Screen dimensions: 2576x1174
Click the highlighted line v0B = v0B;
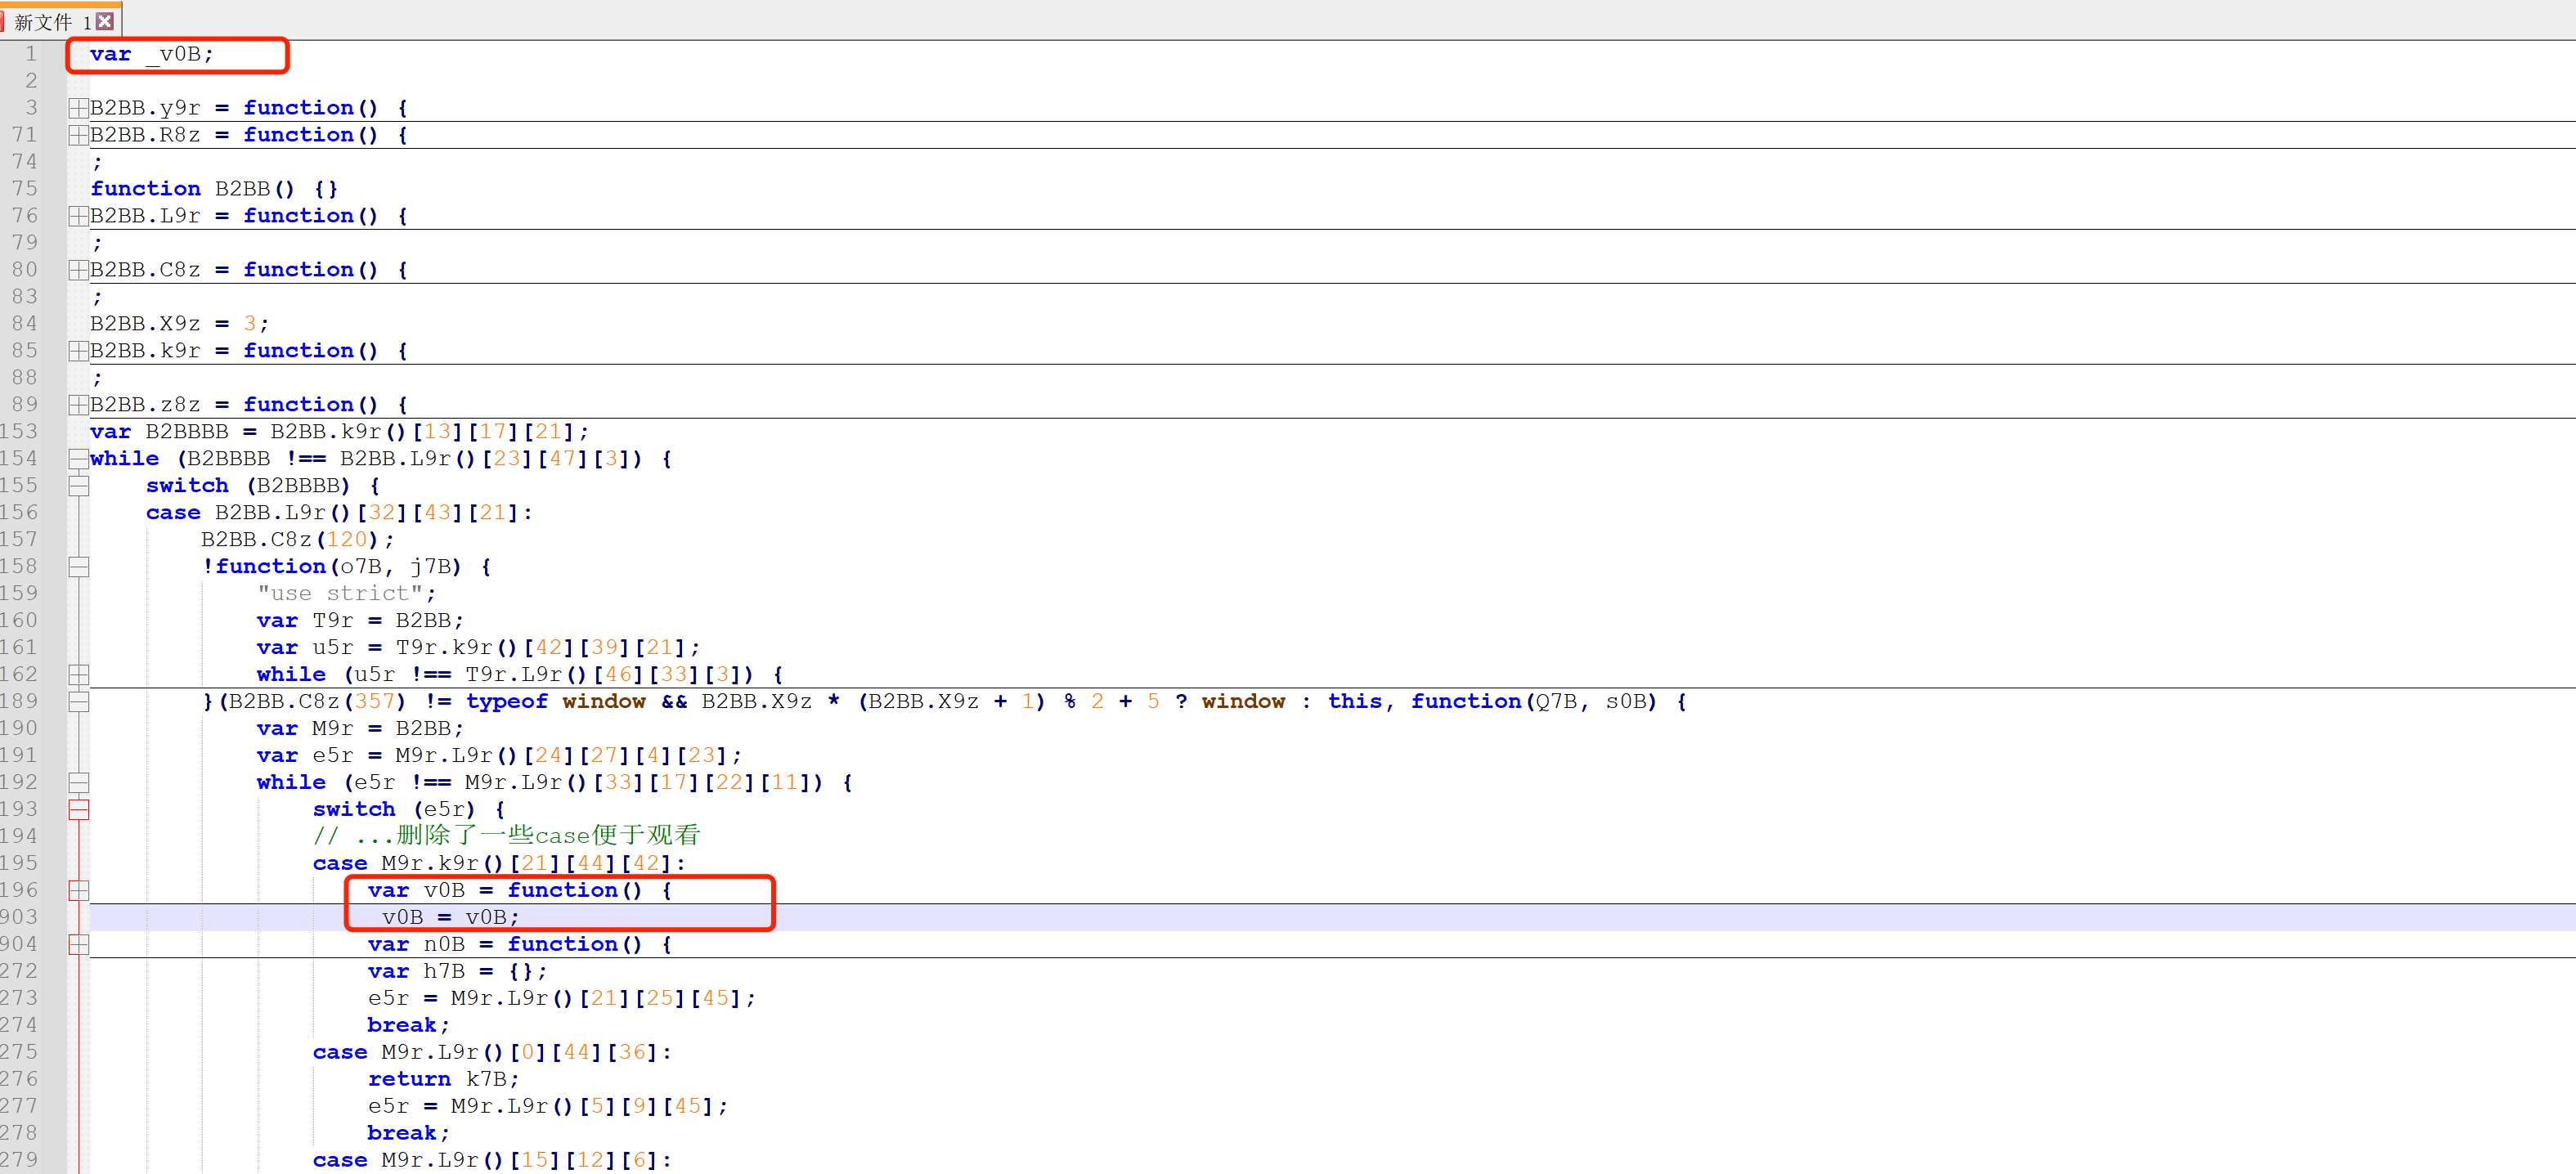450,918
